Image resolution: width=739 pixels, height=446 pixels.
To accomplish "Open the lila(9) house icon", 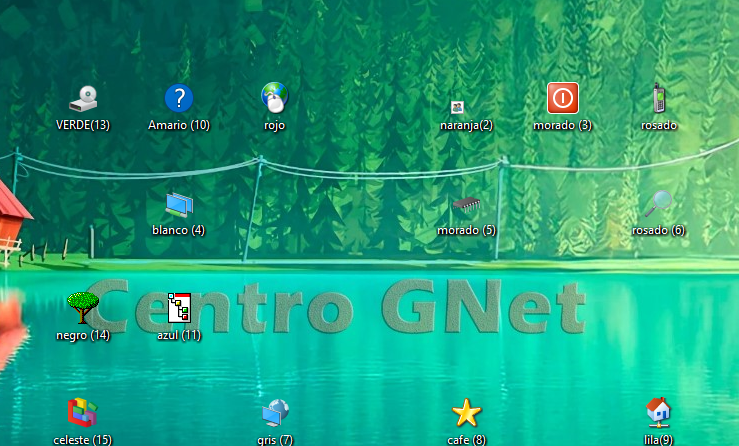I will tap(658, 412).
